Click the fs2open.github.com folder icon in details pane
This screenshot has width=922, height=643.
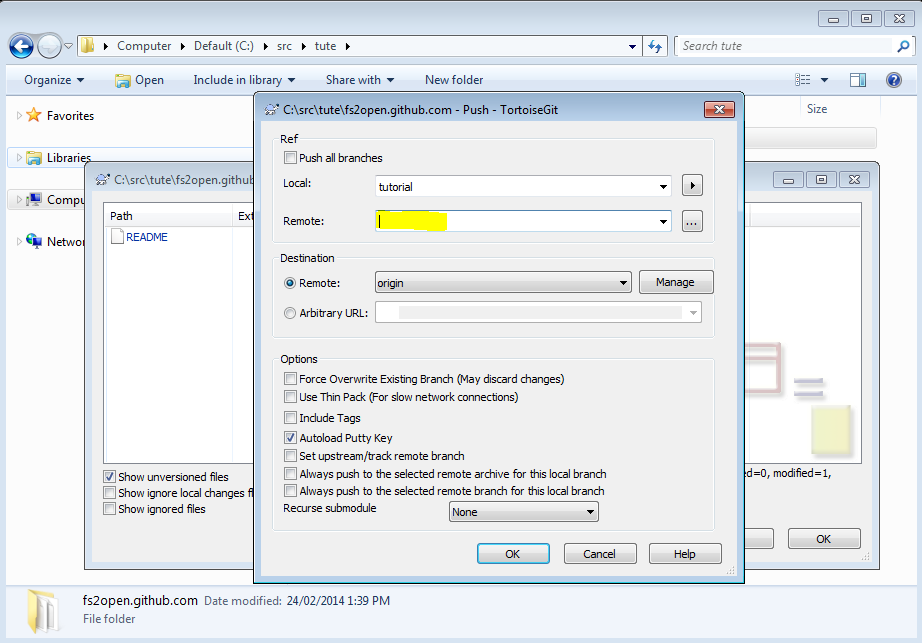(x=44, y=609)
